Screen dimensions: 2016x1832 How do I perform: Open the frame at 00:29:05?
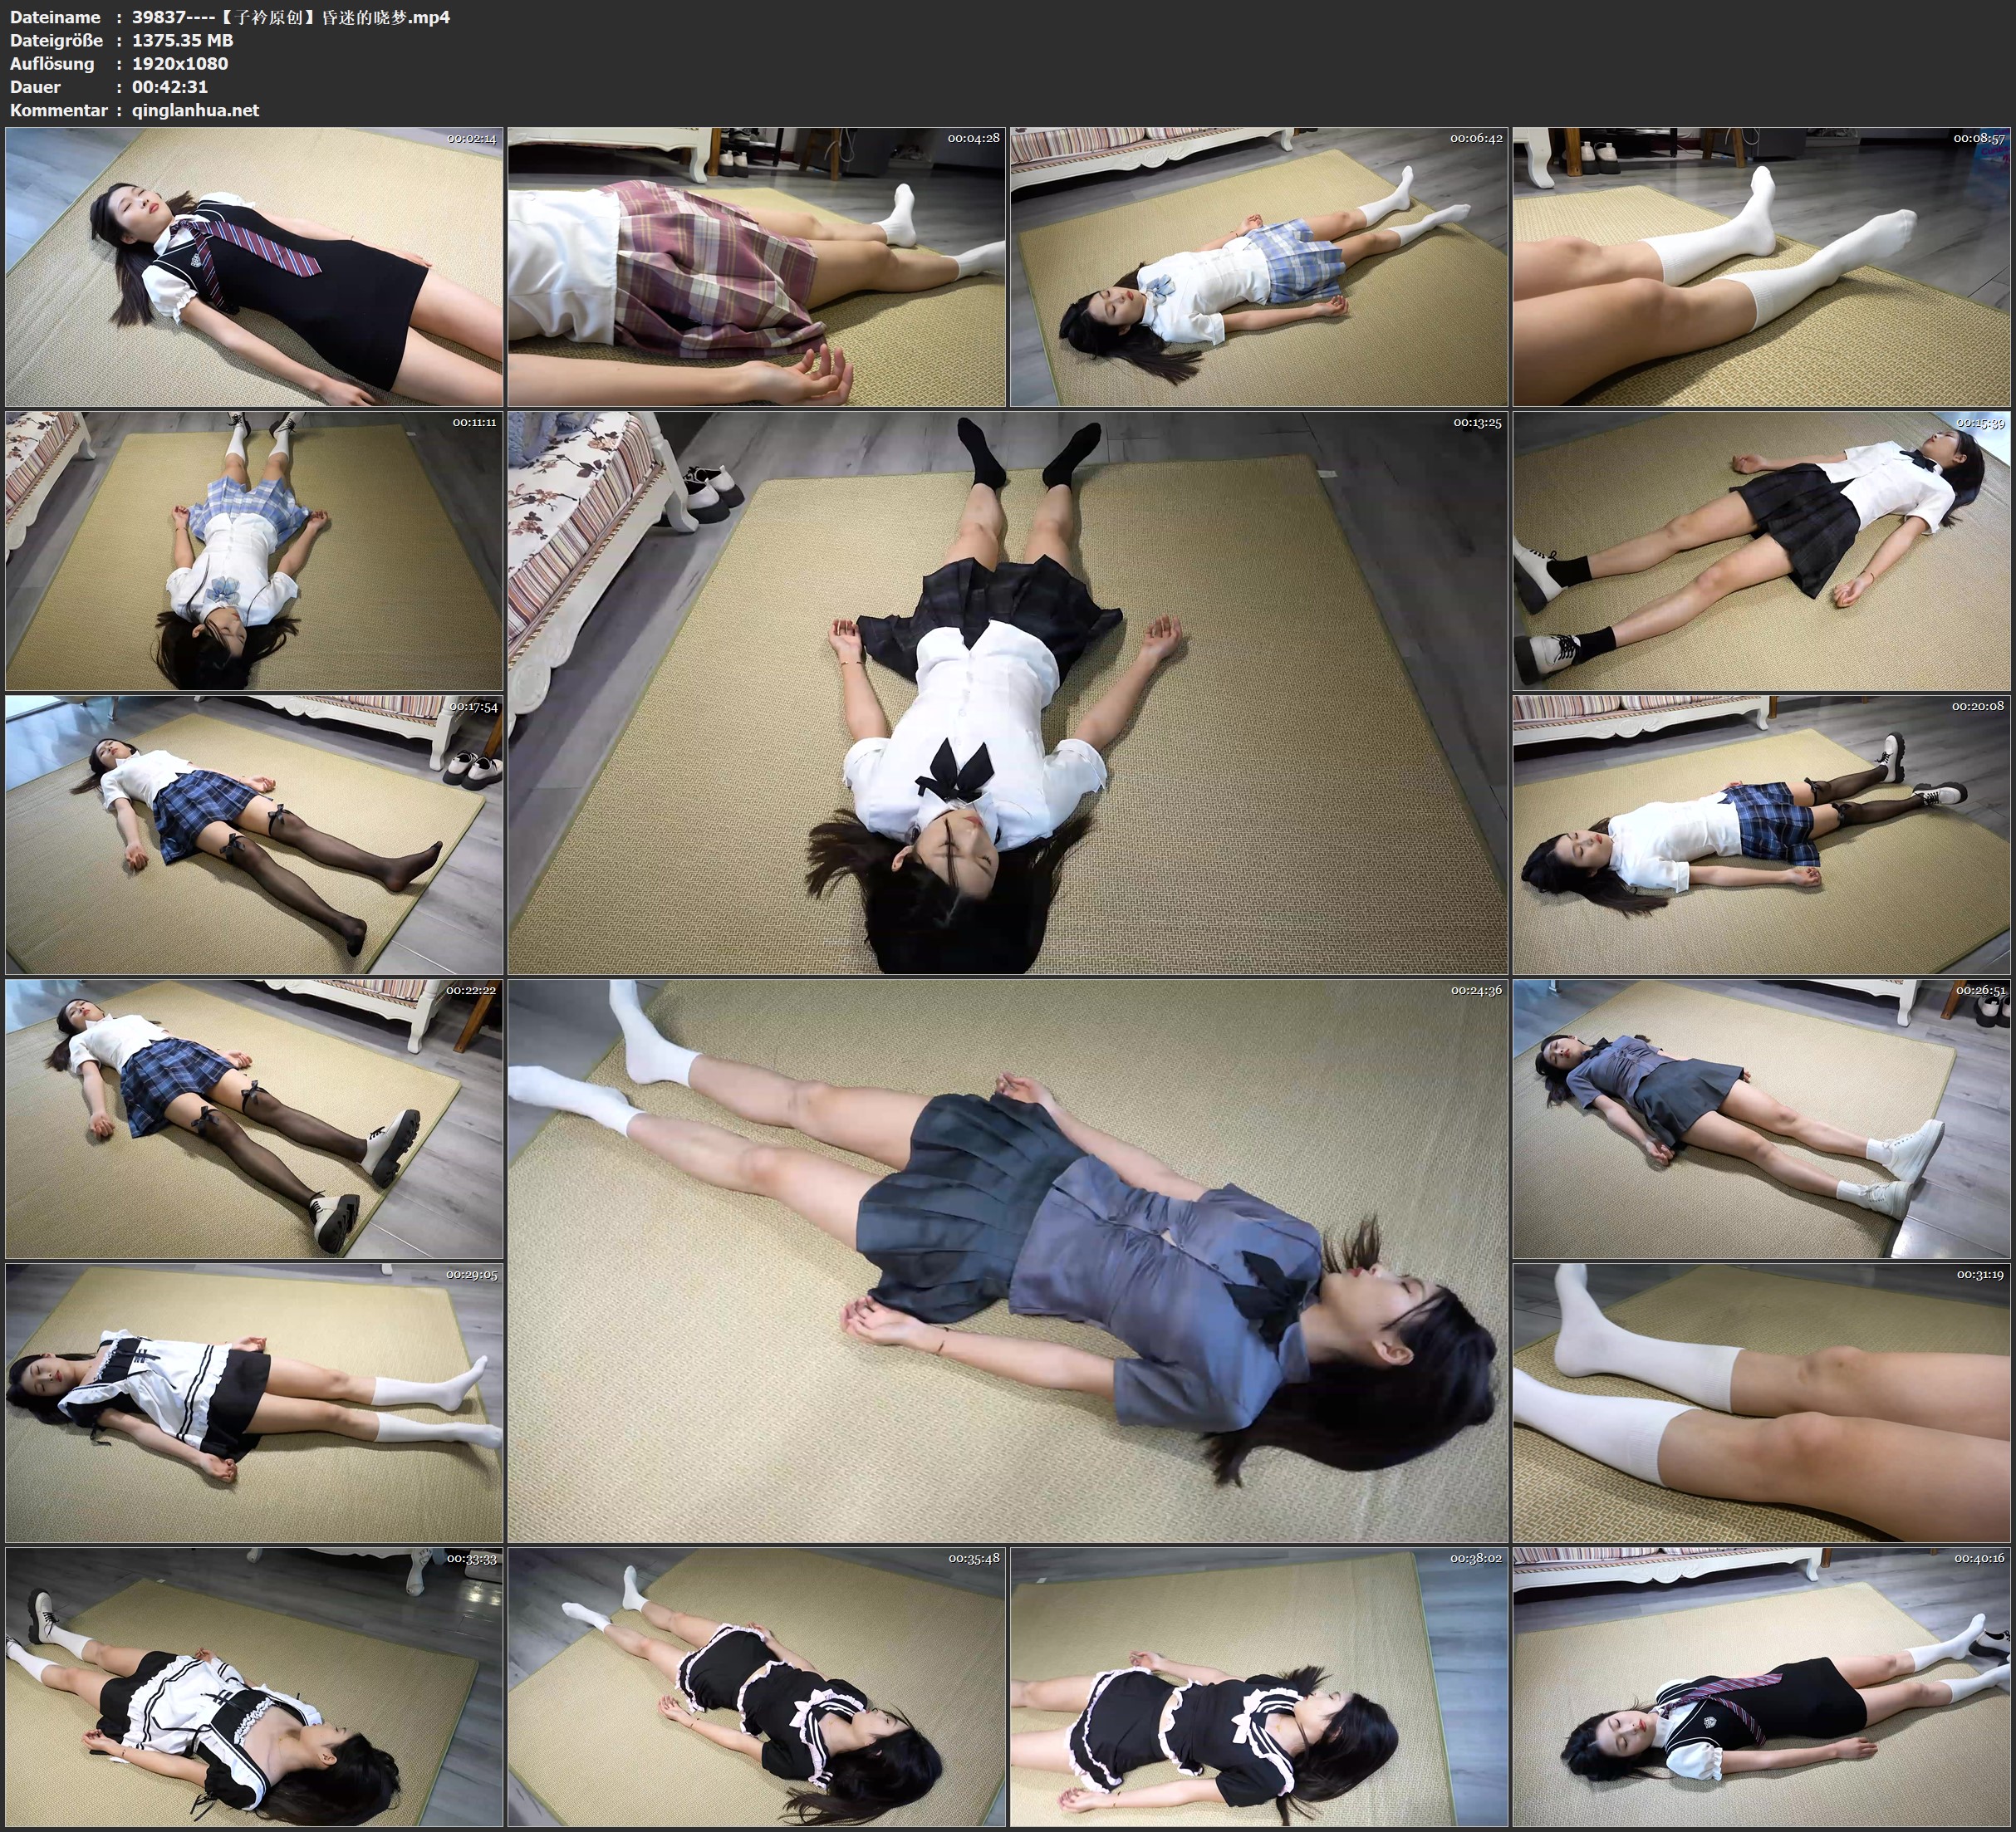tap(254, 1402)
